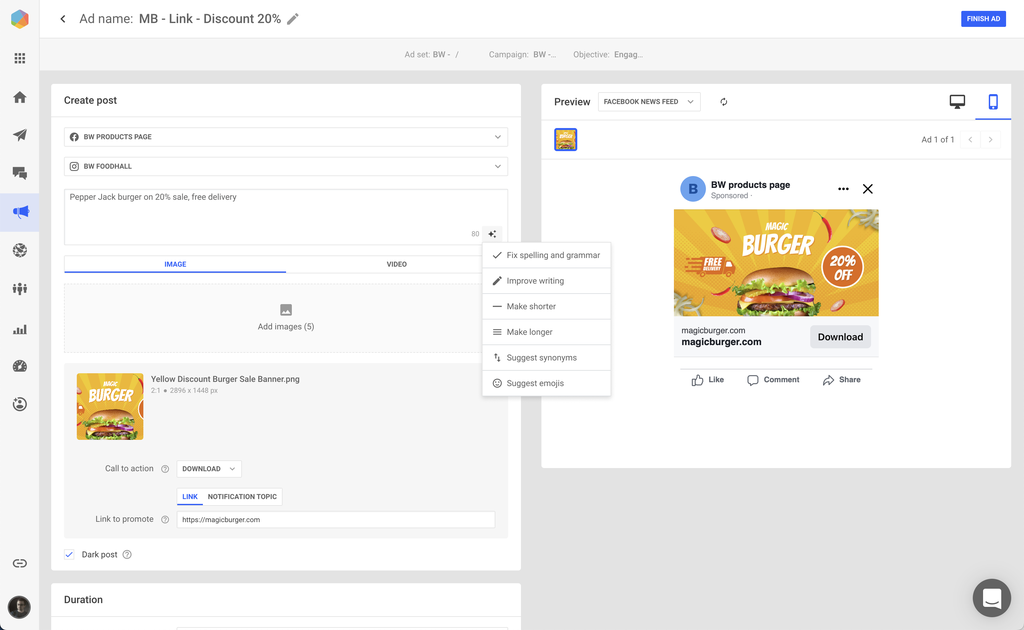Go back using the left arrow icon
The width and height of the screenshot is (1024, 630).
[x=63, y=19]
